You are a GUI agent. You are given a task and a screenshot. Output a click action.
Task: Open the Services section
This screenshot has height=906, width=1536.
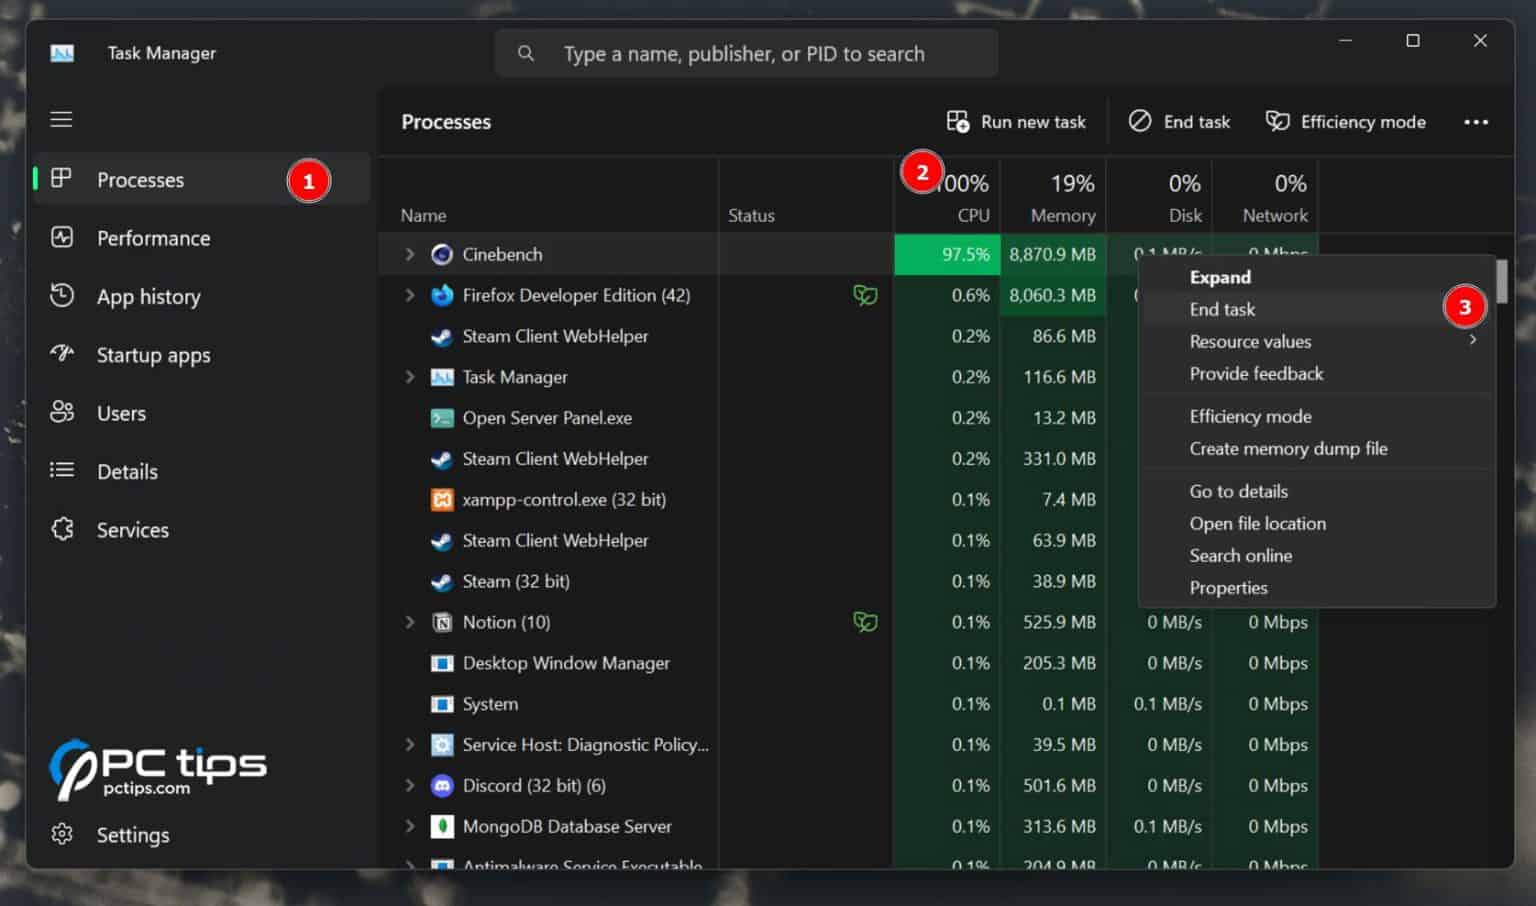[132, 530]
